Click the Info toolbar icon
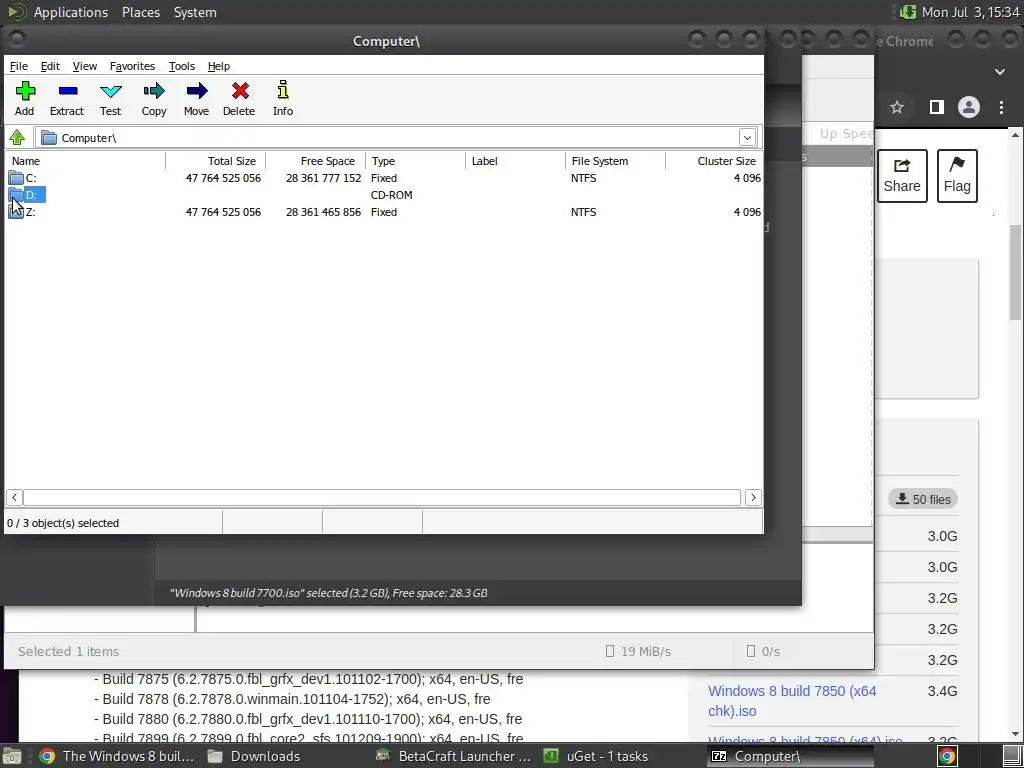This screenshot has width=1024, height=768. [283, 99]
